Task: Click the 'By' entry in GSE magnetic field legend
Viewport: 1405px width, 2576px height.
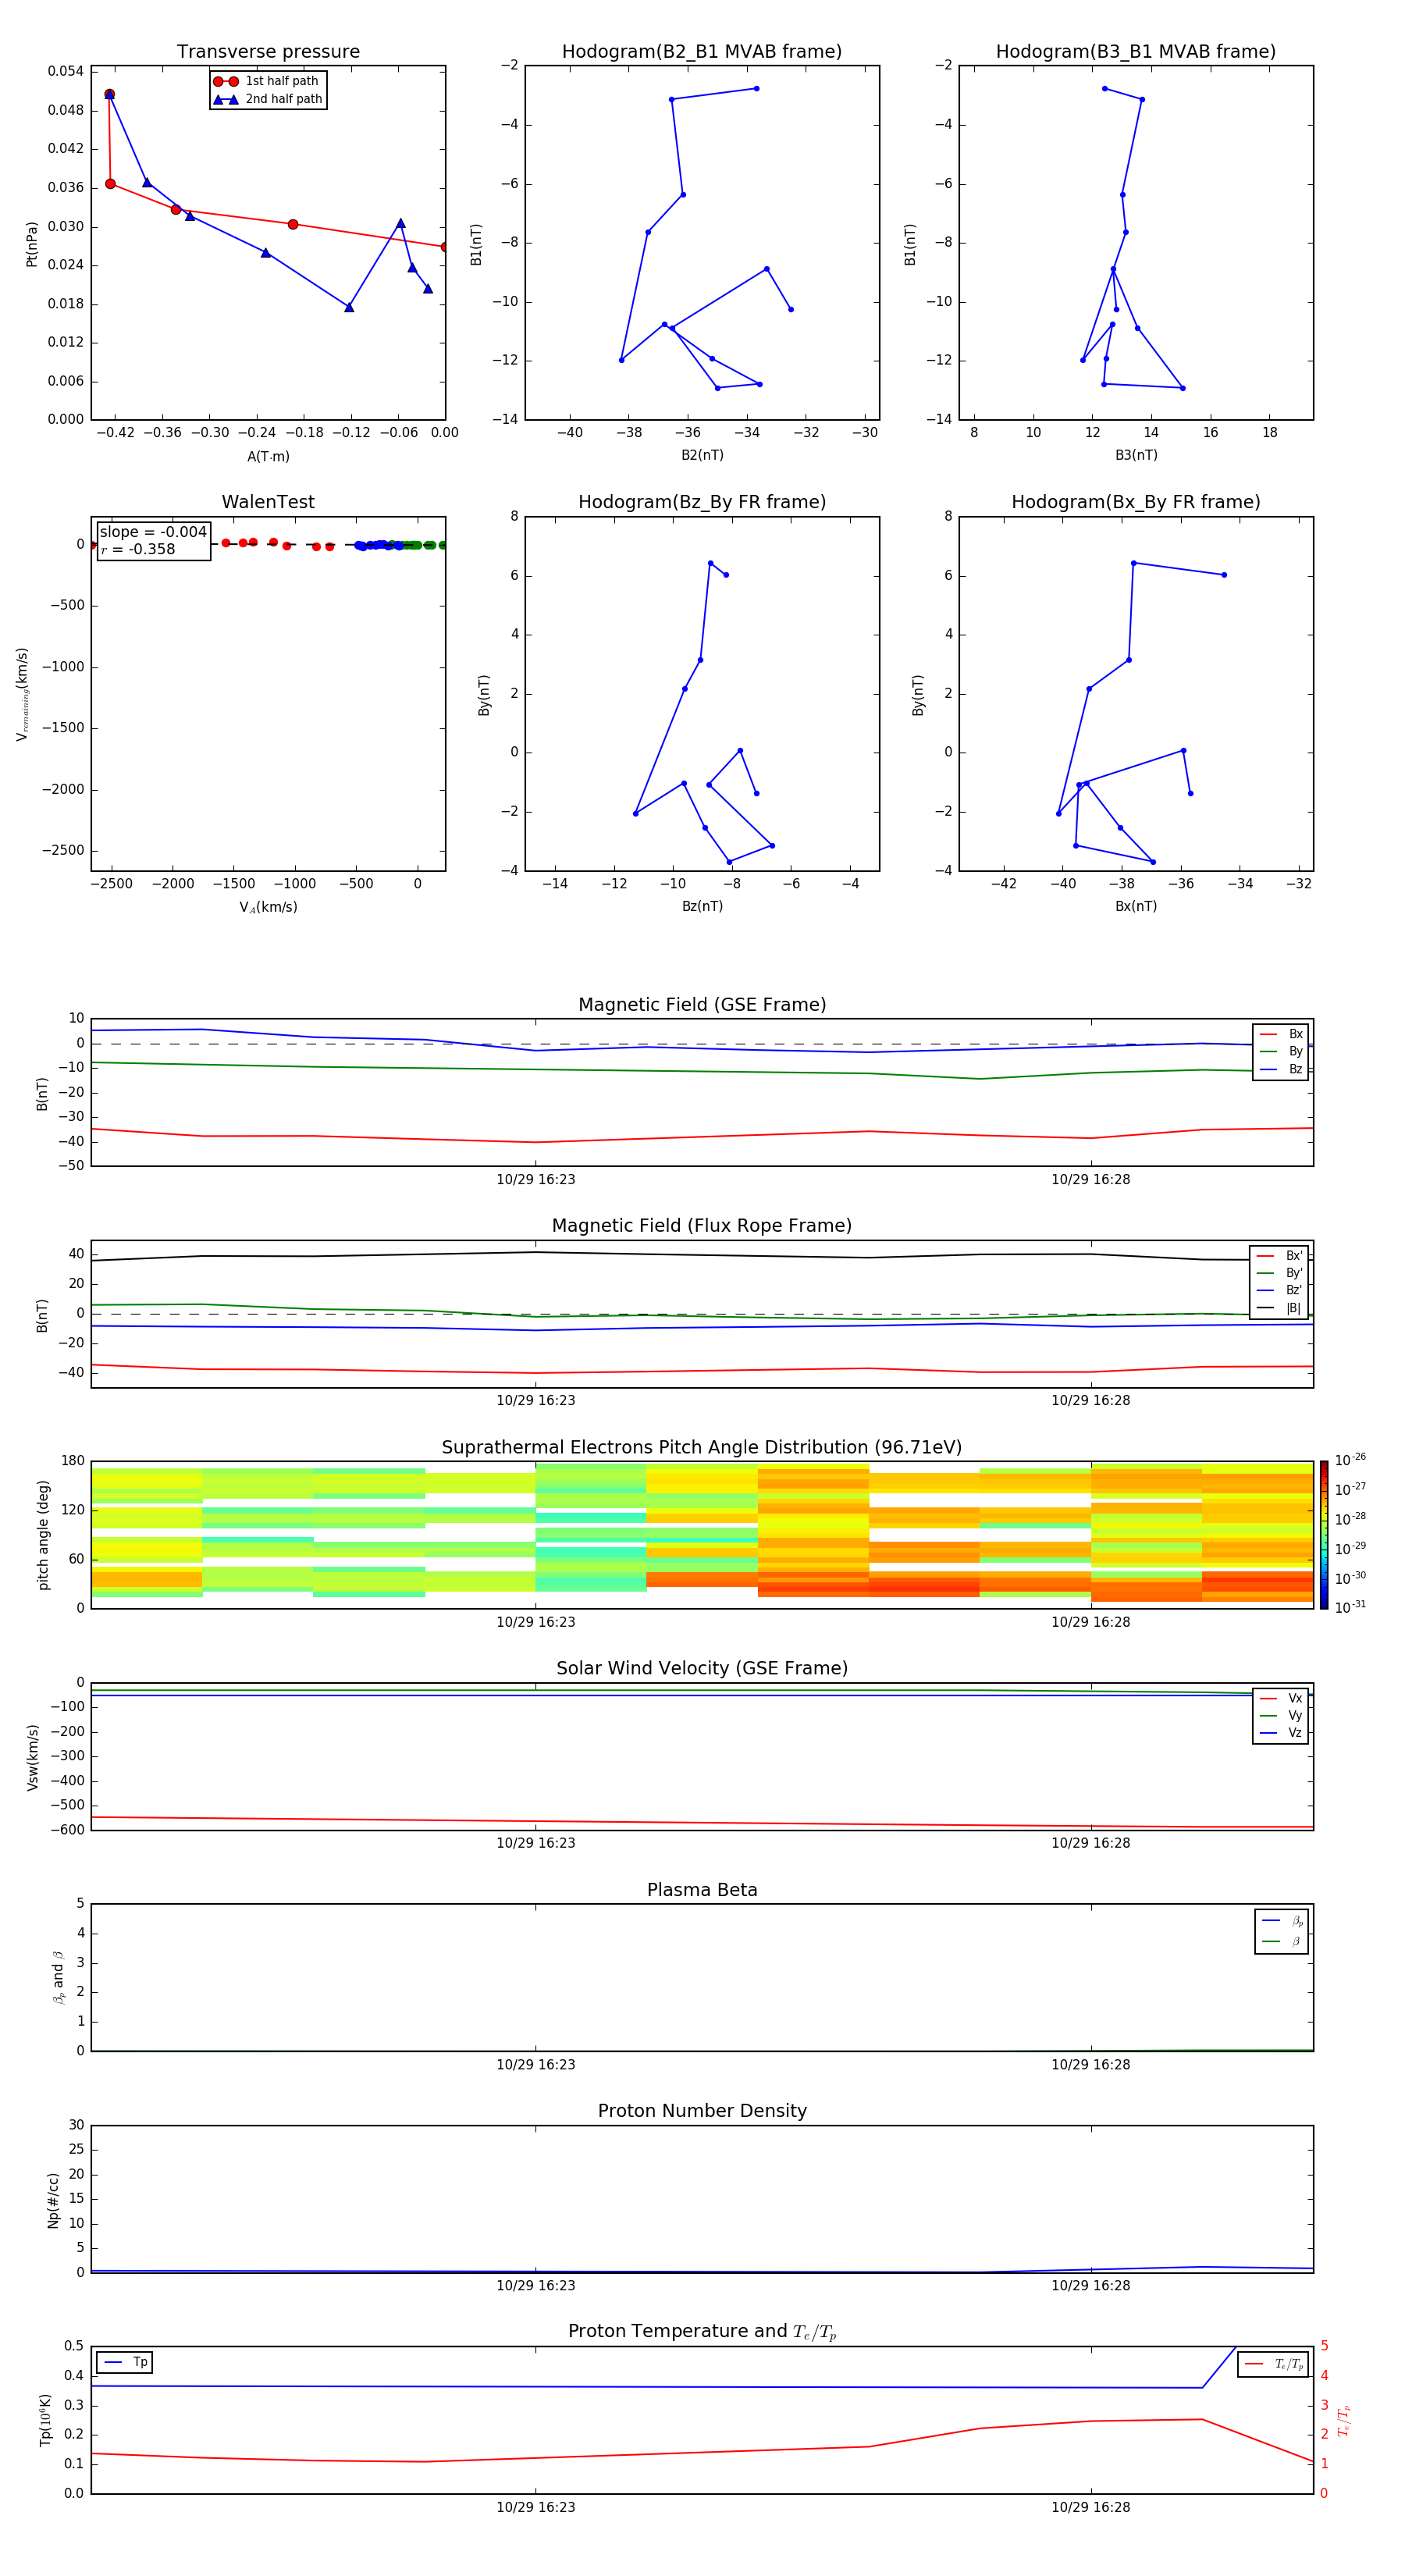Action: (x=1281, y=1051)
